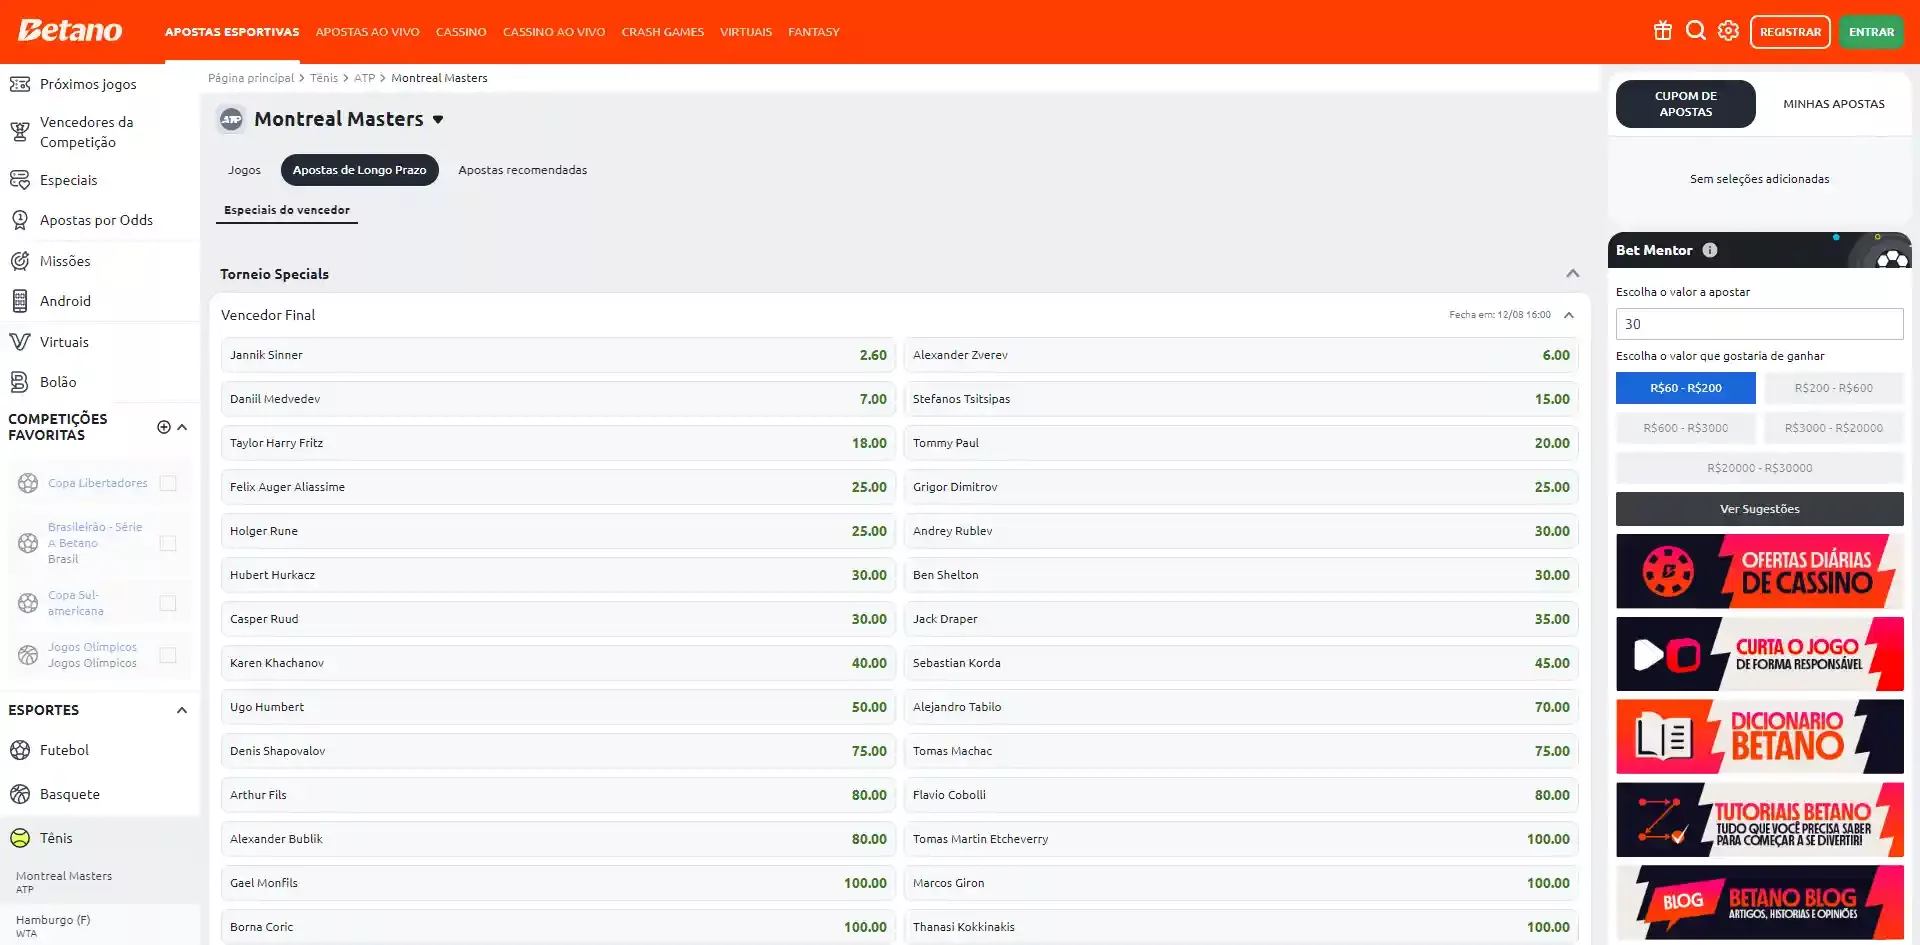Open Bolão in the sidebar
1920x945 pixels.
coord(58,382)
